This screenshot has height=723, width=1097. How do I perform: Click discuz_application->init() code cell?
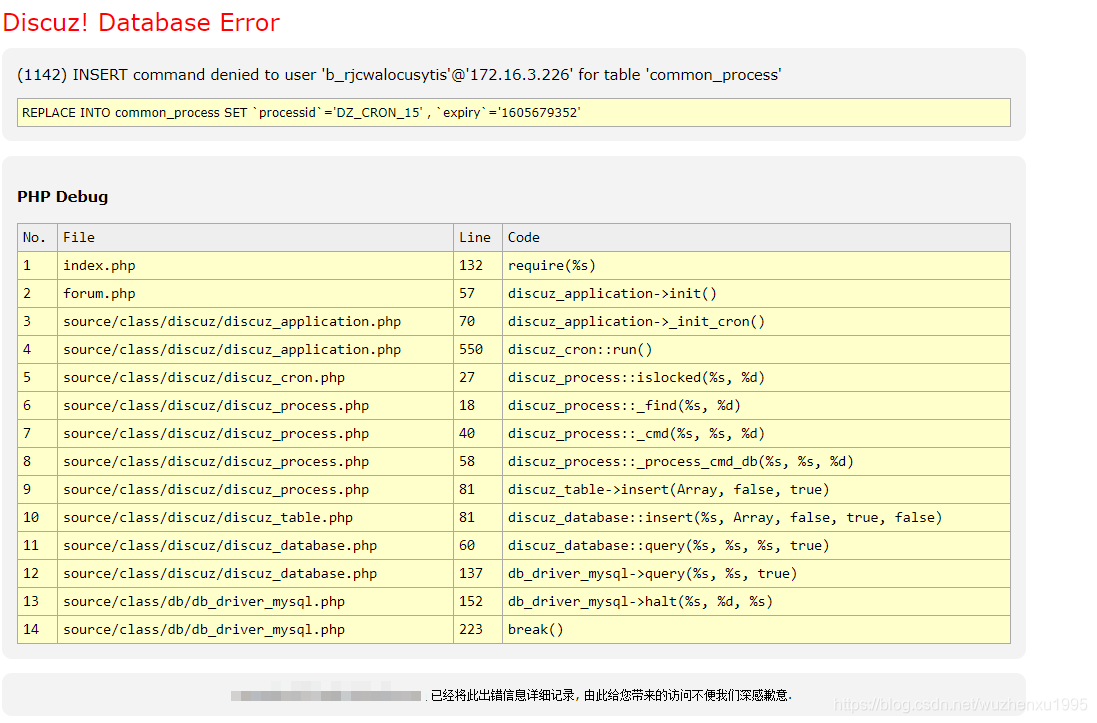click(756, 294)
